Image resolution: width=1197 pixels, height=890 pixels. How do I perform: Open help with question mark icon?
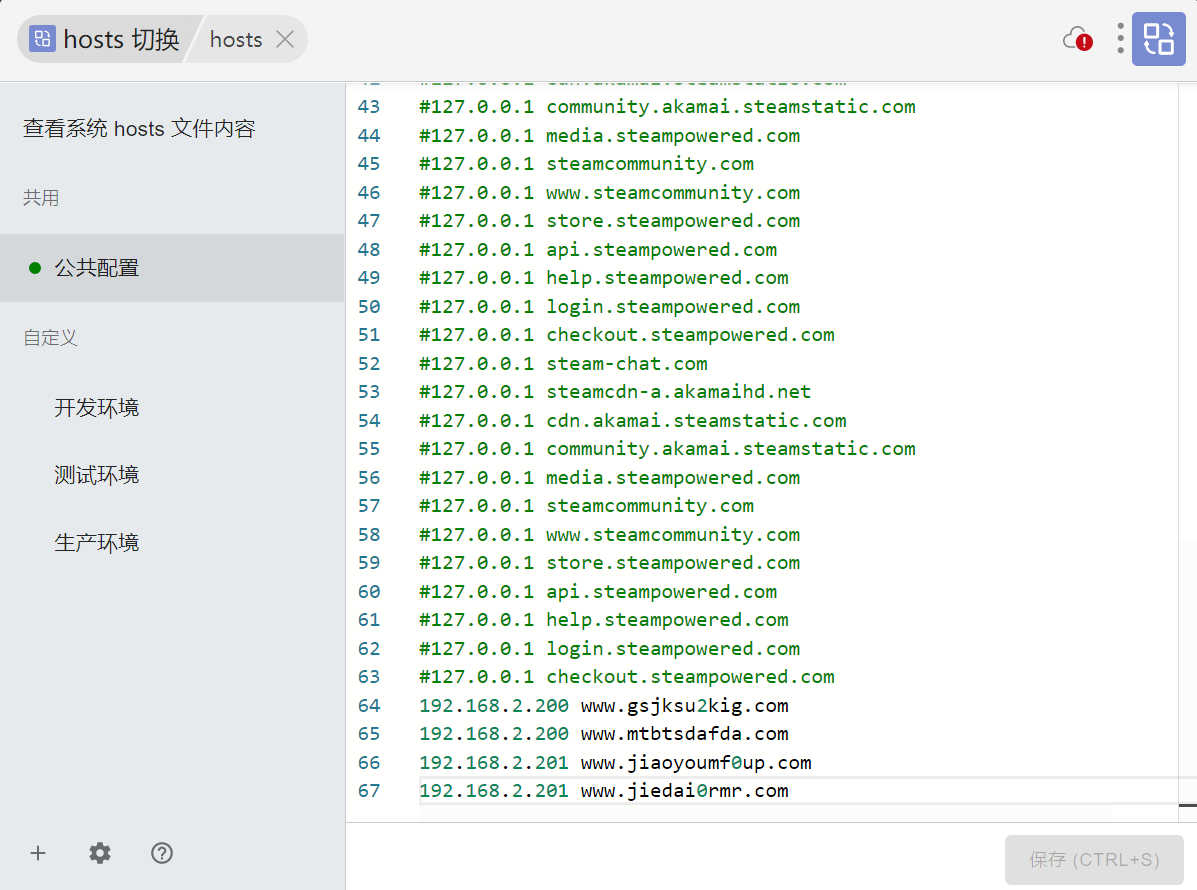(x=162, y=853)
